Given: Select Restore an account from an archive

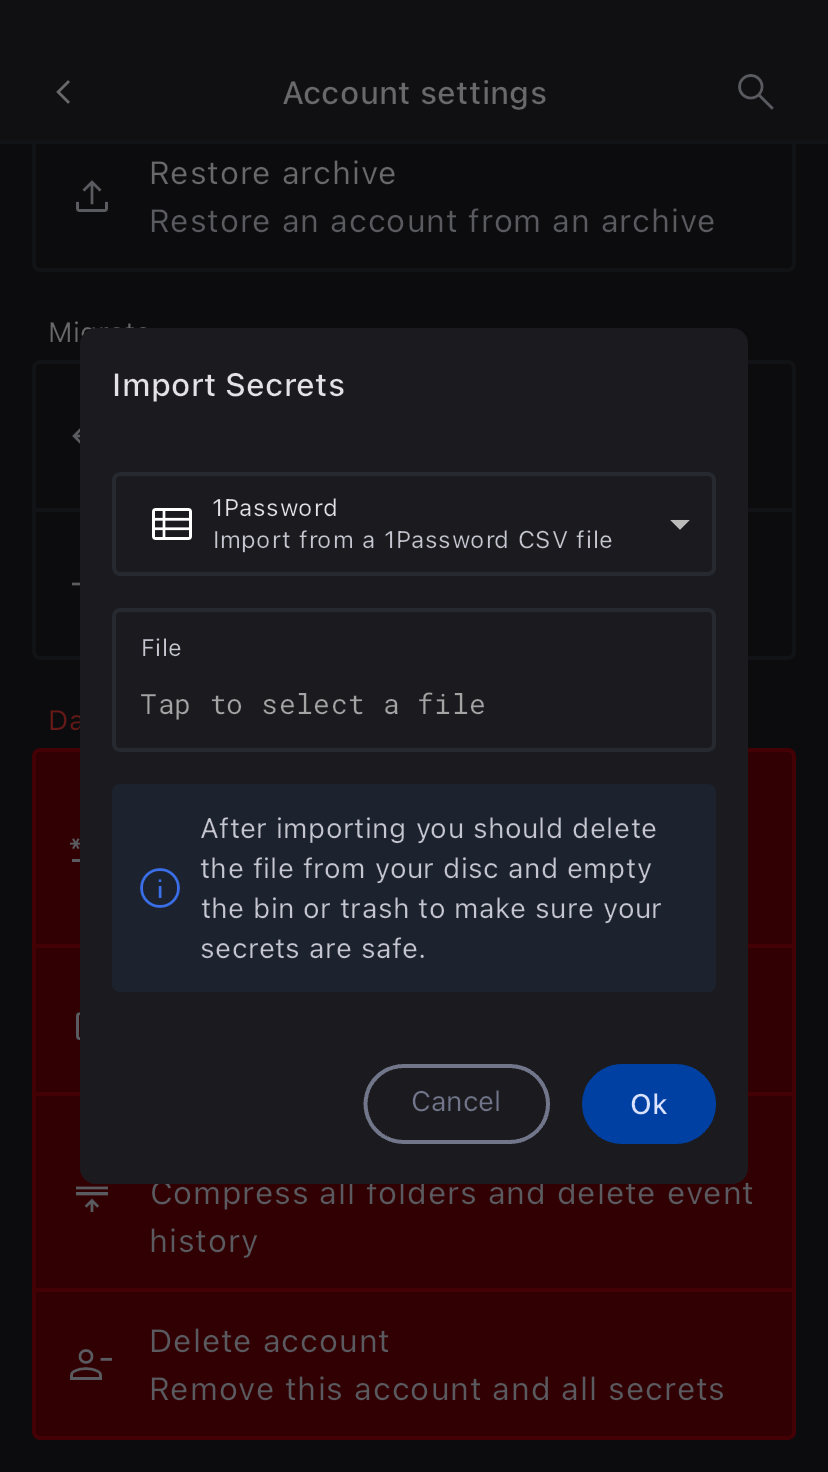Looking at the screenshot, I should [x=432, y=221].
